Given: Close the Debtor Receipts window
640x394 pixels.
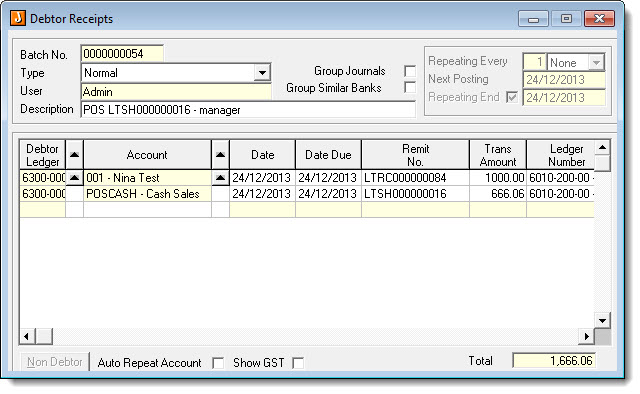Looking at the screenshot, I should (599, 19).
